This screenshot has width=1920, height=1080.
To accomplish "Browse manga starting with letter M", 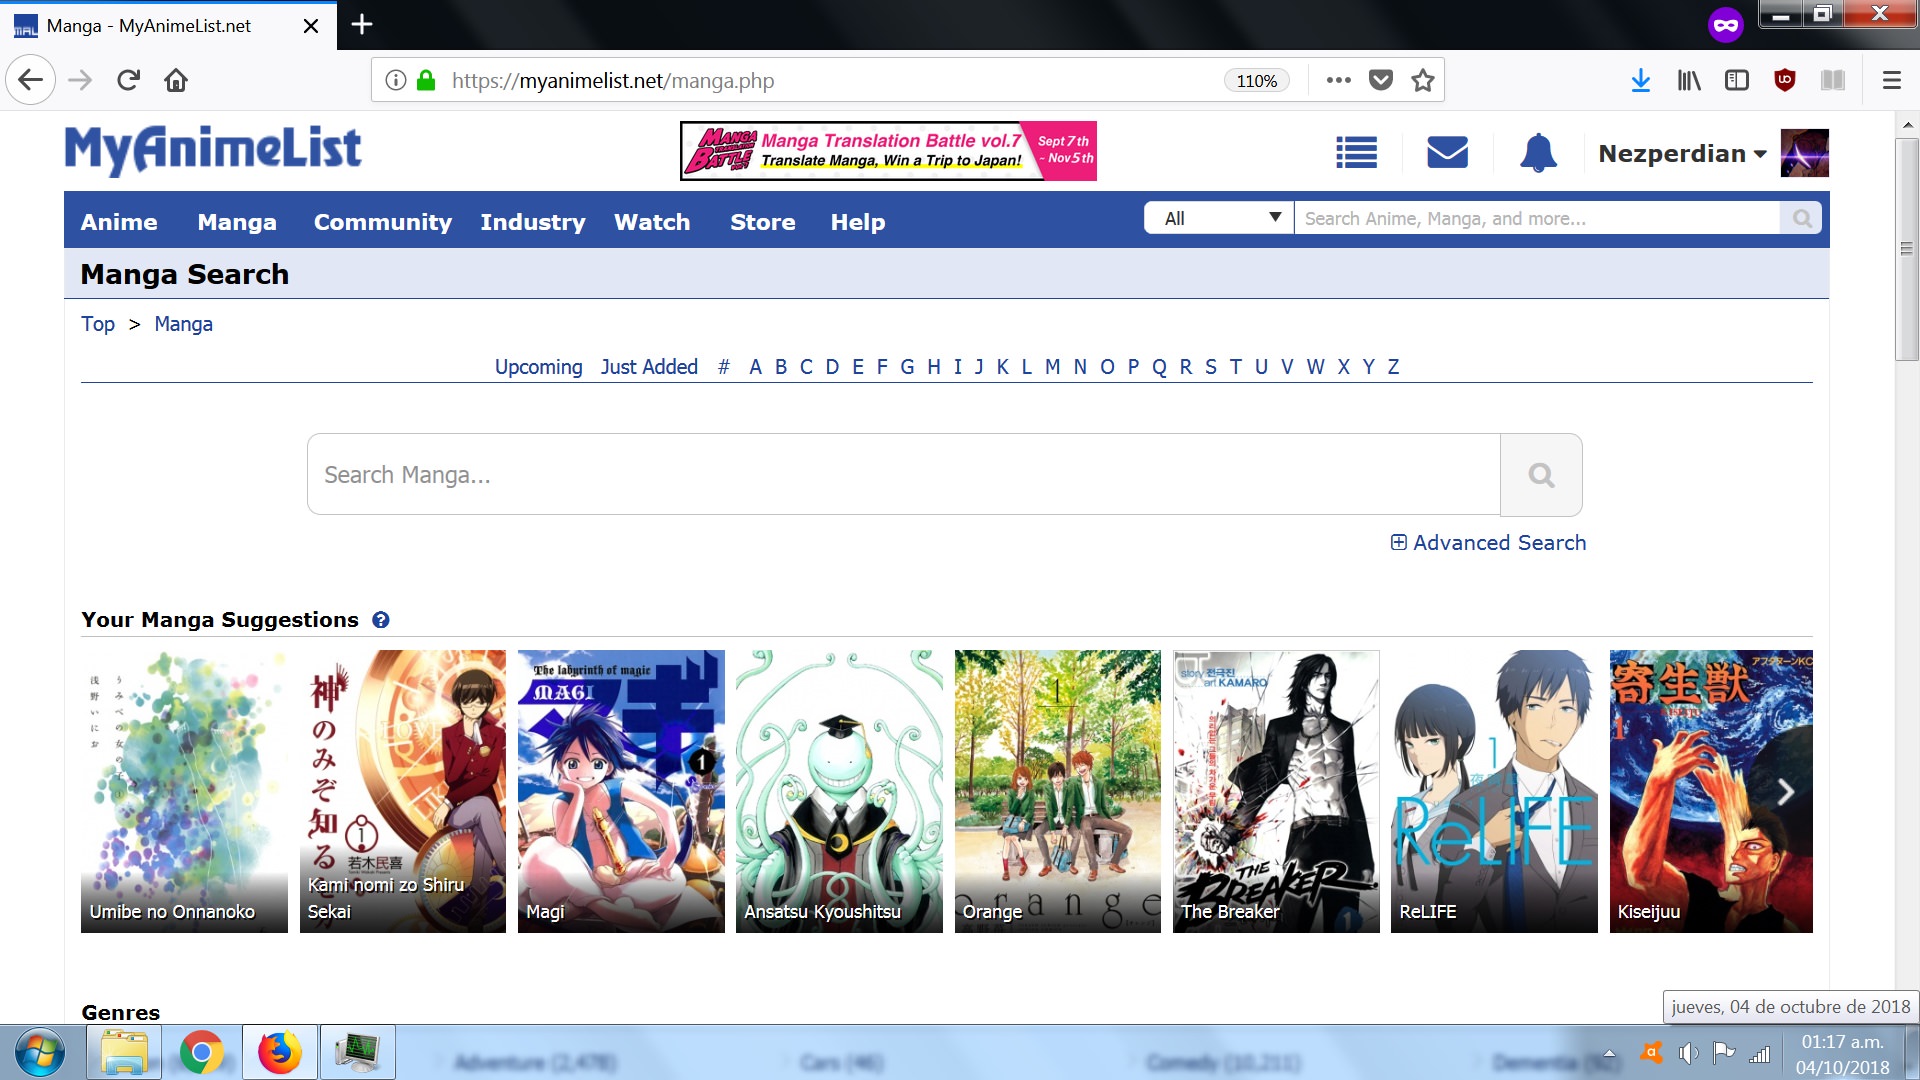I will pyautogui.click(x=1052, y=367).
